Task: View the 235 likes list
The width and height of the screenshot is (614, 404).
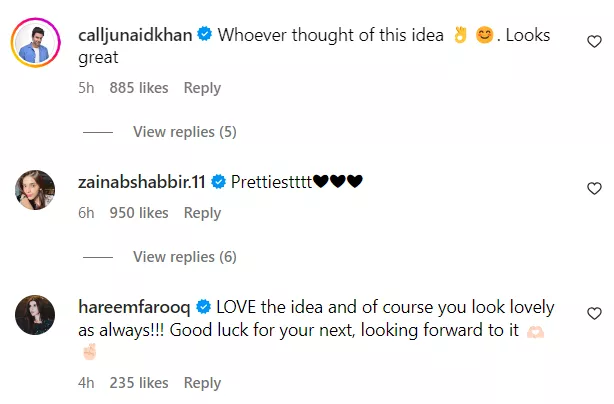Action: tap(139, 382)
